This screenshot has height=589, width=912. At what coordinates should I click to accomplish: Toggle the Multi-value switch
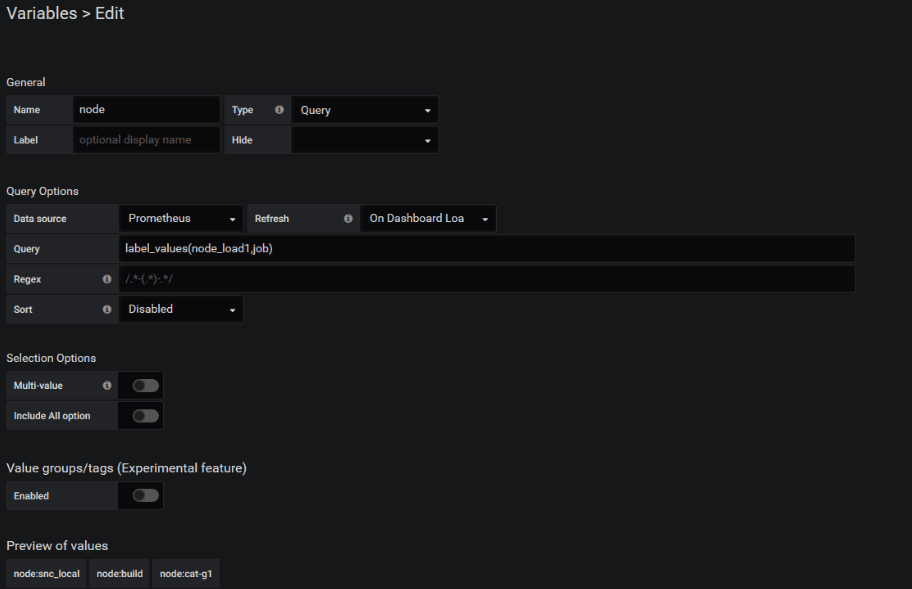(x=145, y=385)
